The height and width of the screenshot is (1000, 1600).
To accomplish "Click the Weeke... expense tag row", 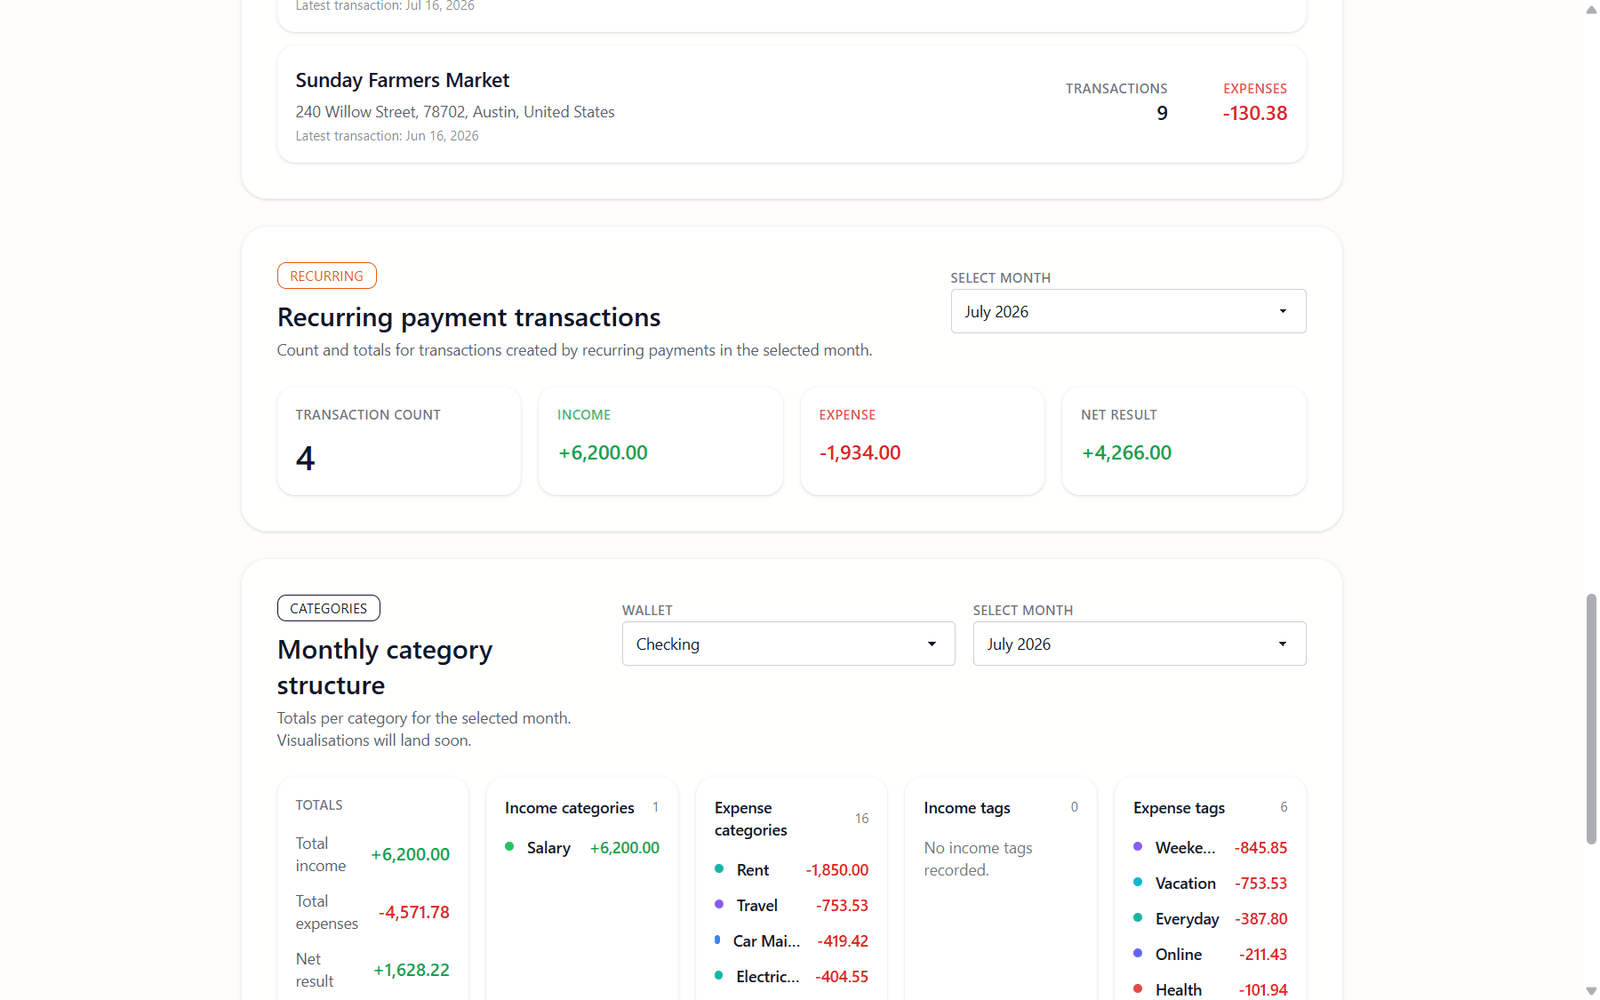I will (x=1210, y=848).
